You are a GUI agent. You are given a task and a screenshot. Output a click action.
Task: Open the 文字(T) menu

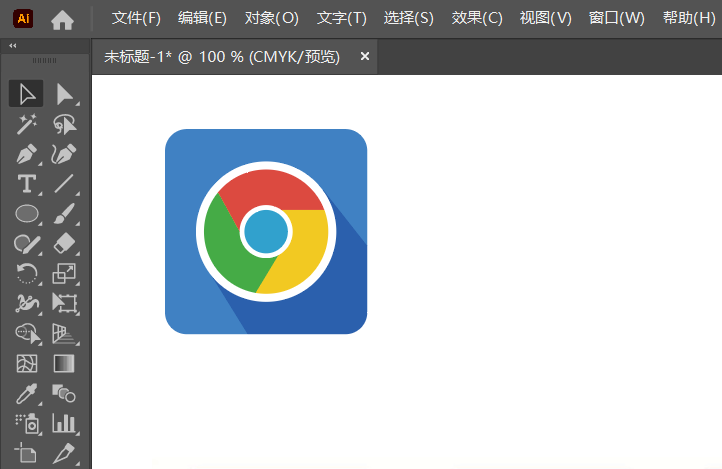click(342, 18)
